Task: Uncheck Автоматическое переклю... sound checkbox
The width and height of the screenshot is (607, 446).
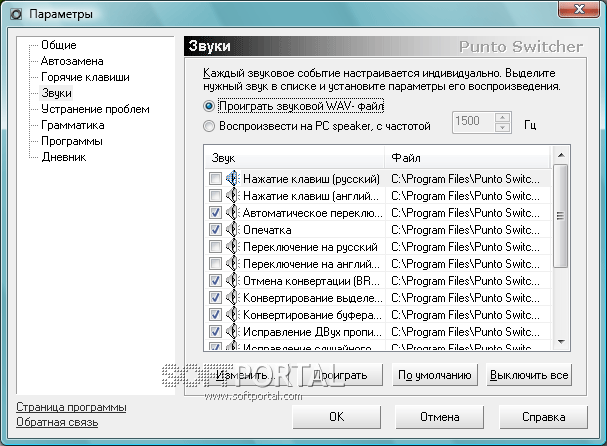Action: (x=215, y=213)
